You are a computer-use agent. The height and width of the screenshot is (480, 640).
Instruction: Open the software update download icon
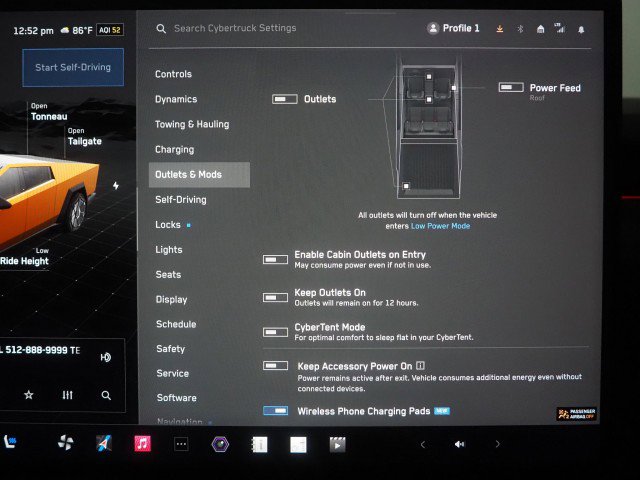tap(500, 29)
